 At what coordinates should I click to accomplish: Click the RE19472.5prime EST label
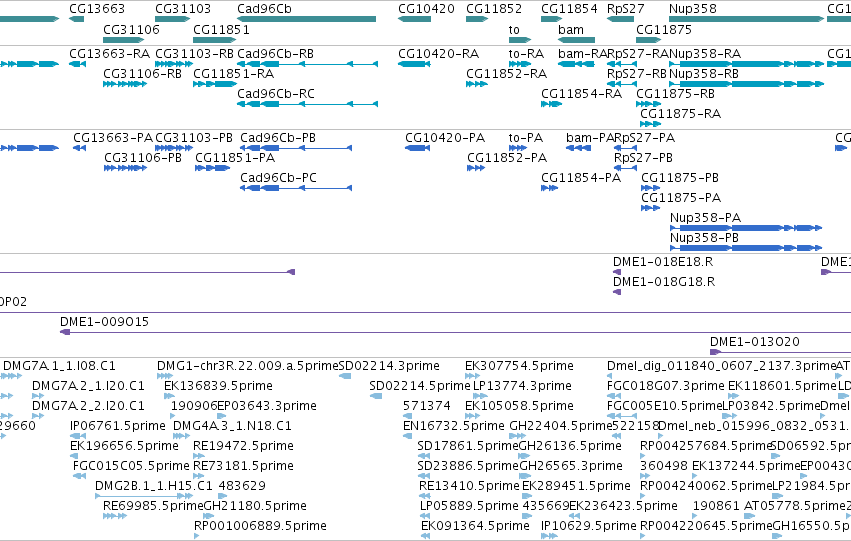244,446
